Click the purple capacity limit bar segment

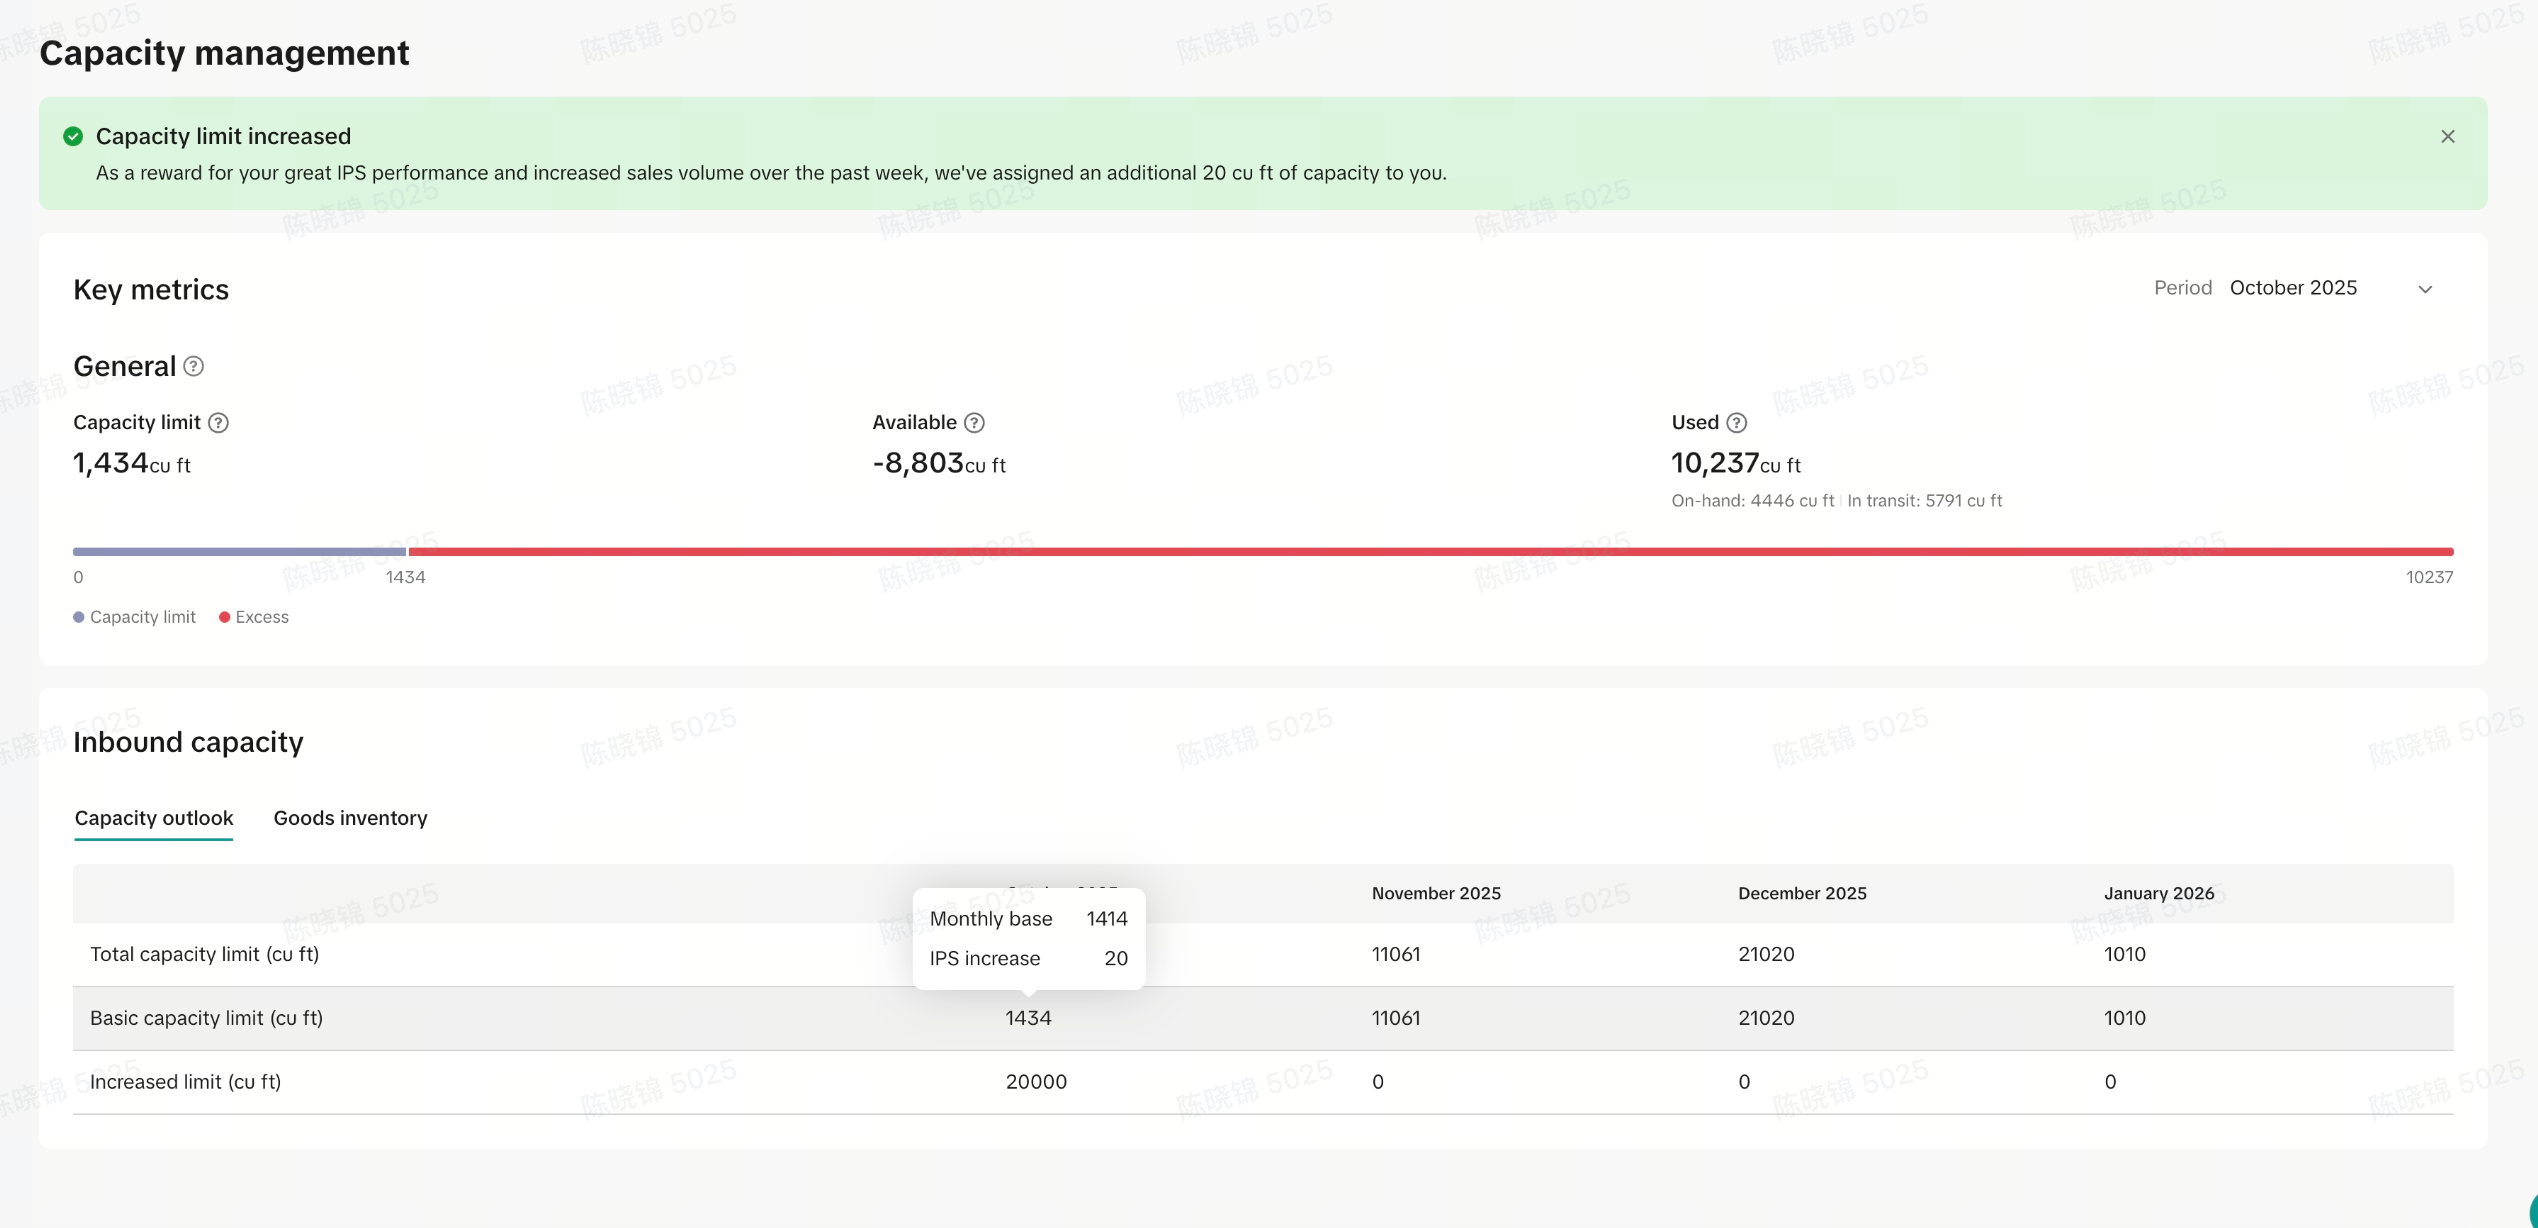[240, 551]
